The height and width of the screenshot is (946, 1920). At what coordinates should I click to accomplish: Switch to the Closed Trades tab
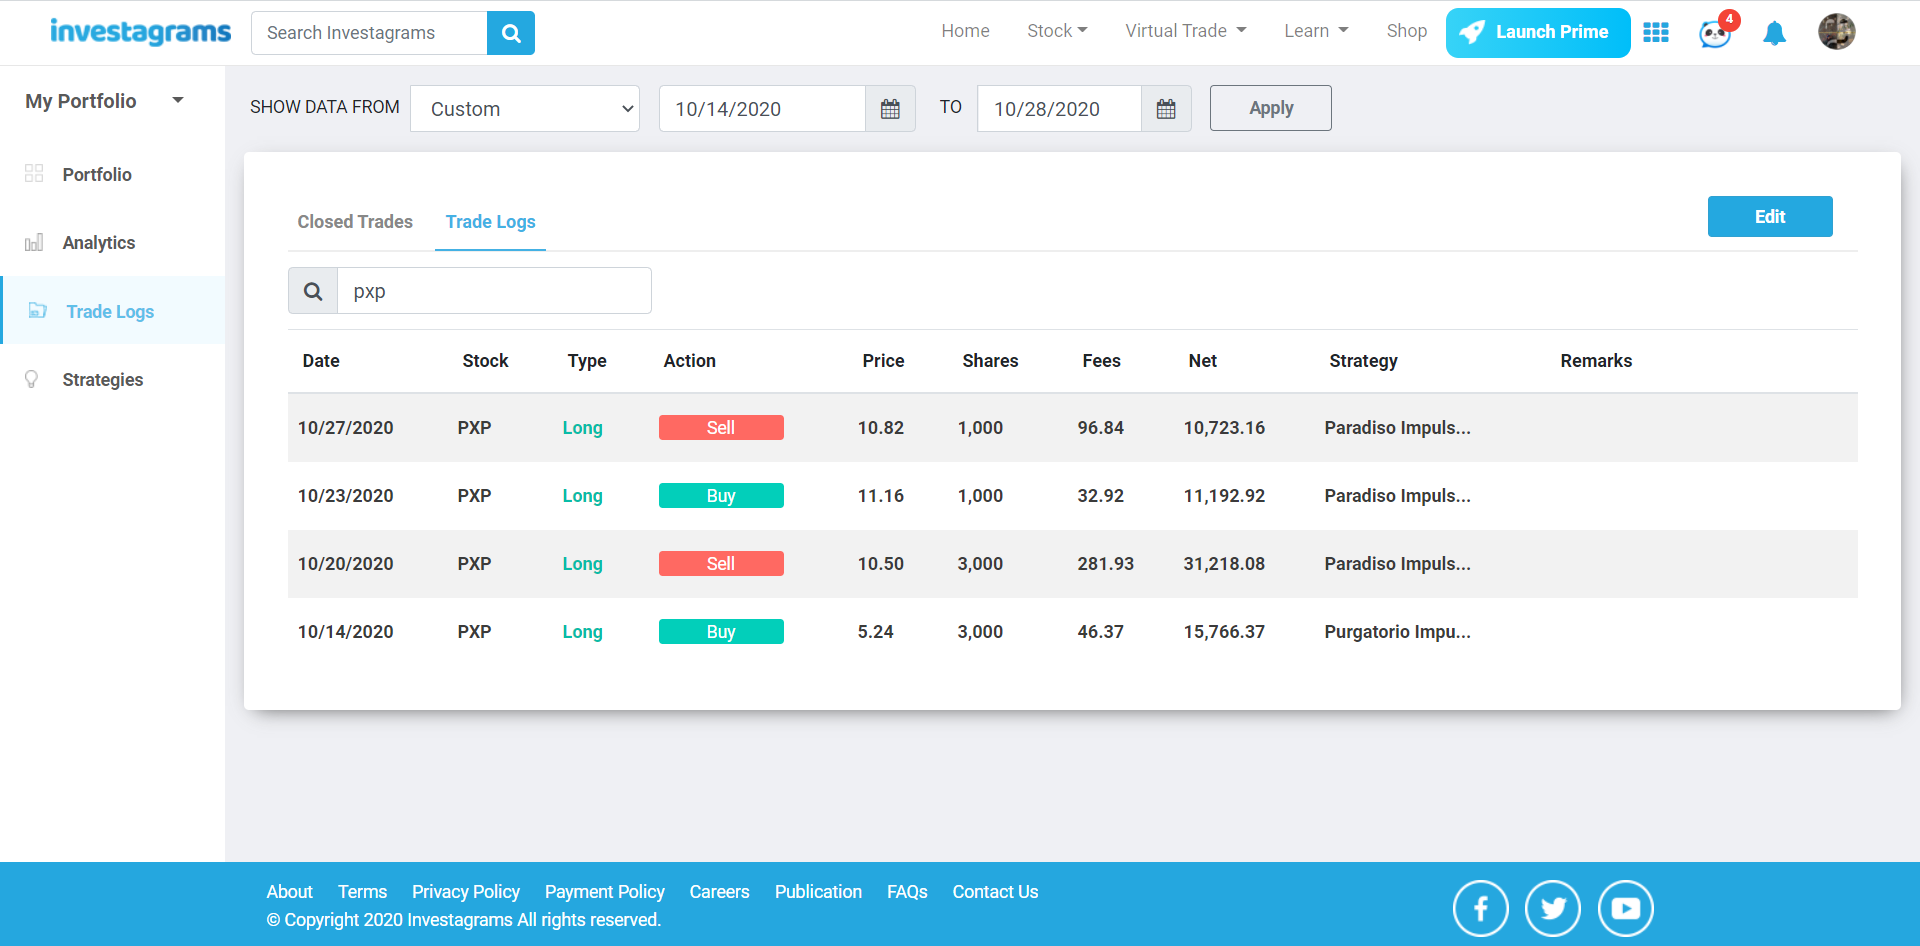355,222
